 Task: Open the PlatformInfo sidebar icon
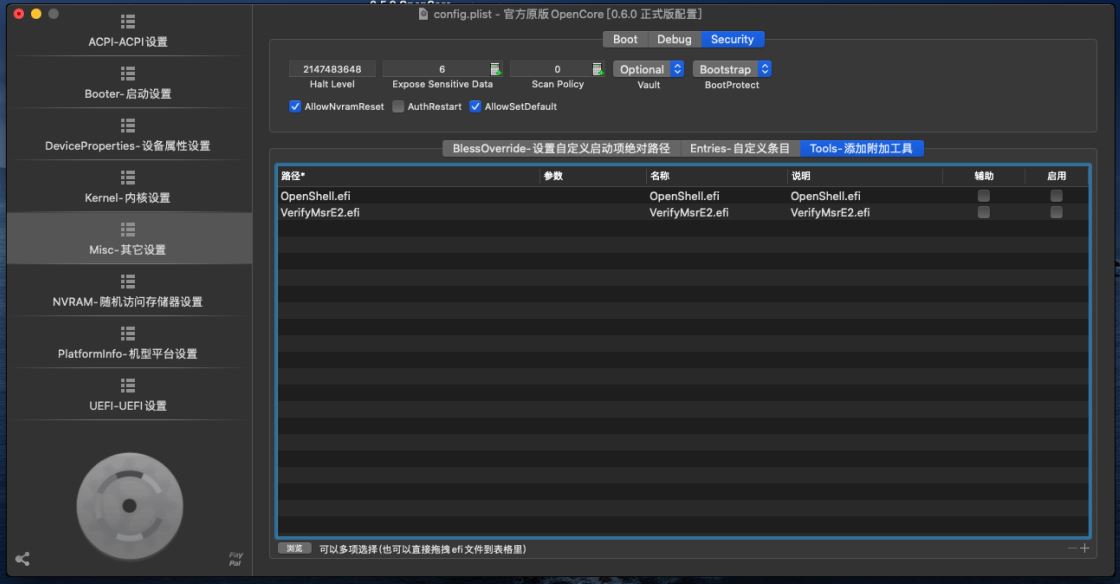[127, 333]
